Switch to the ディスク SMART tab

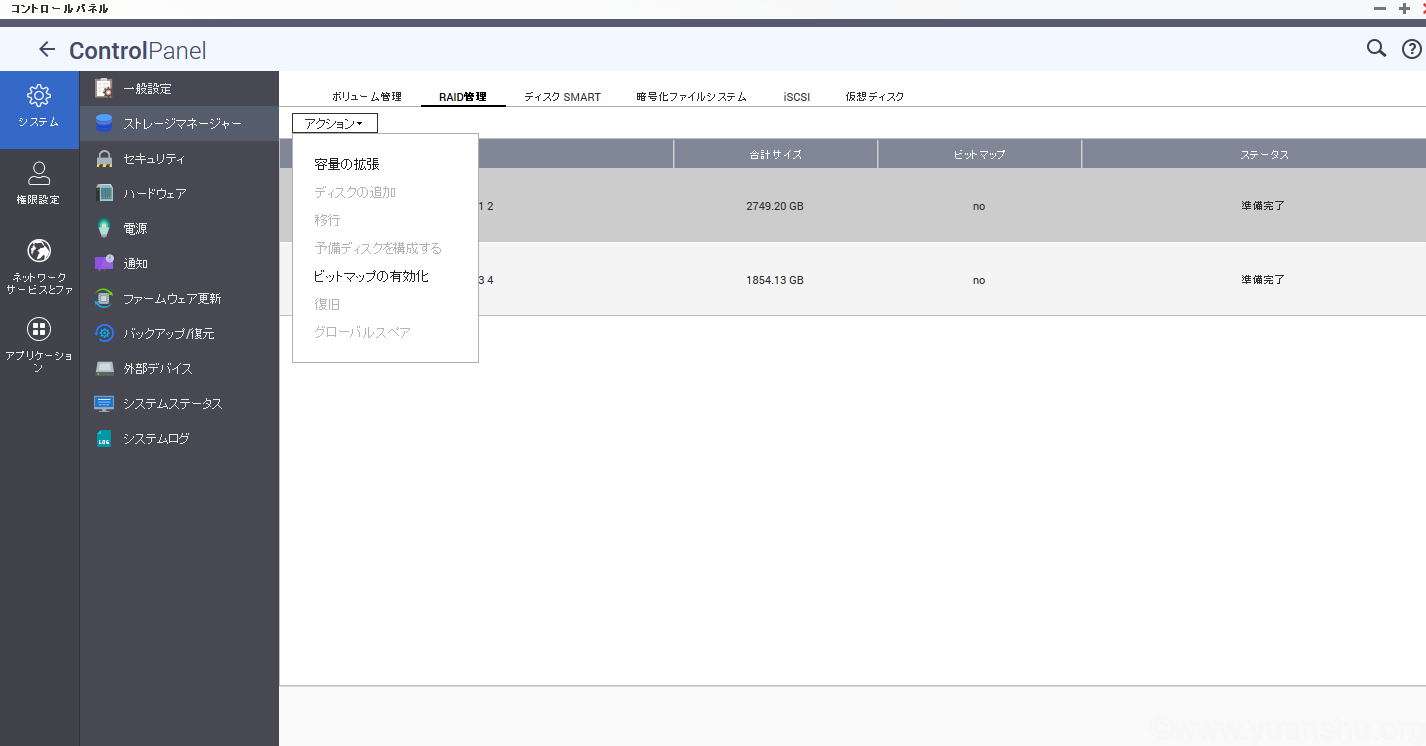pyautogui.click(x=563, y=97)
